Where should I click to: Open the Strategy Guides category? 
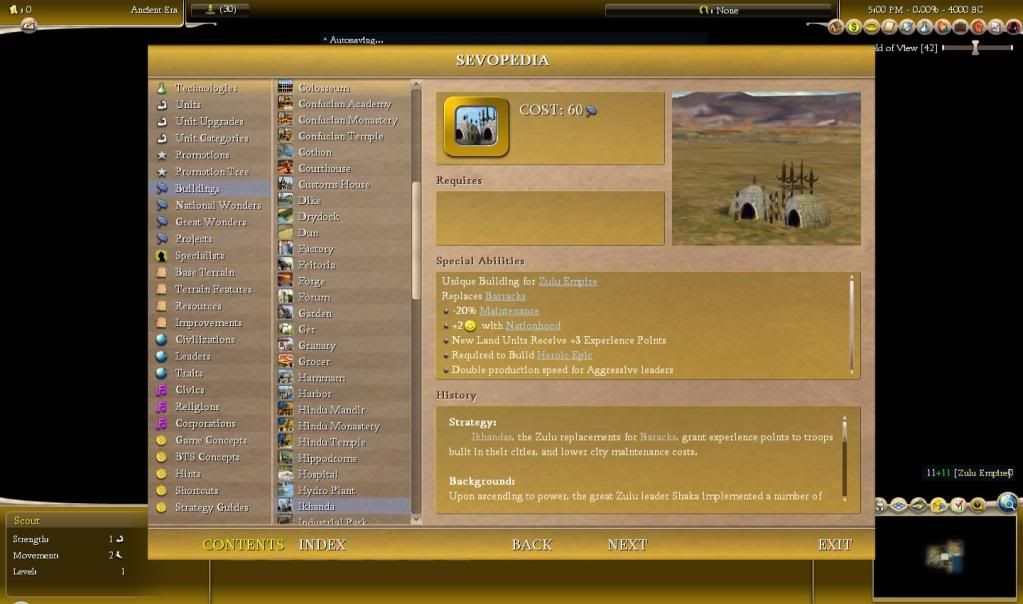(211, 507)
